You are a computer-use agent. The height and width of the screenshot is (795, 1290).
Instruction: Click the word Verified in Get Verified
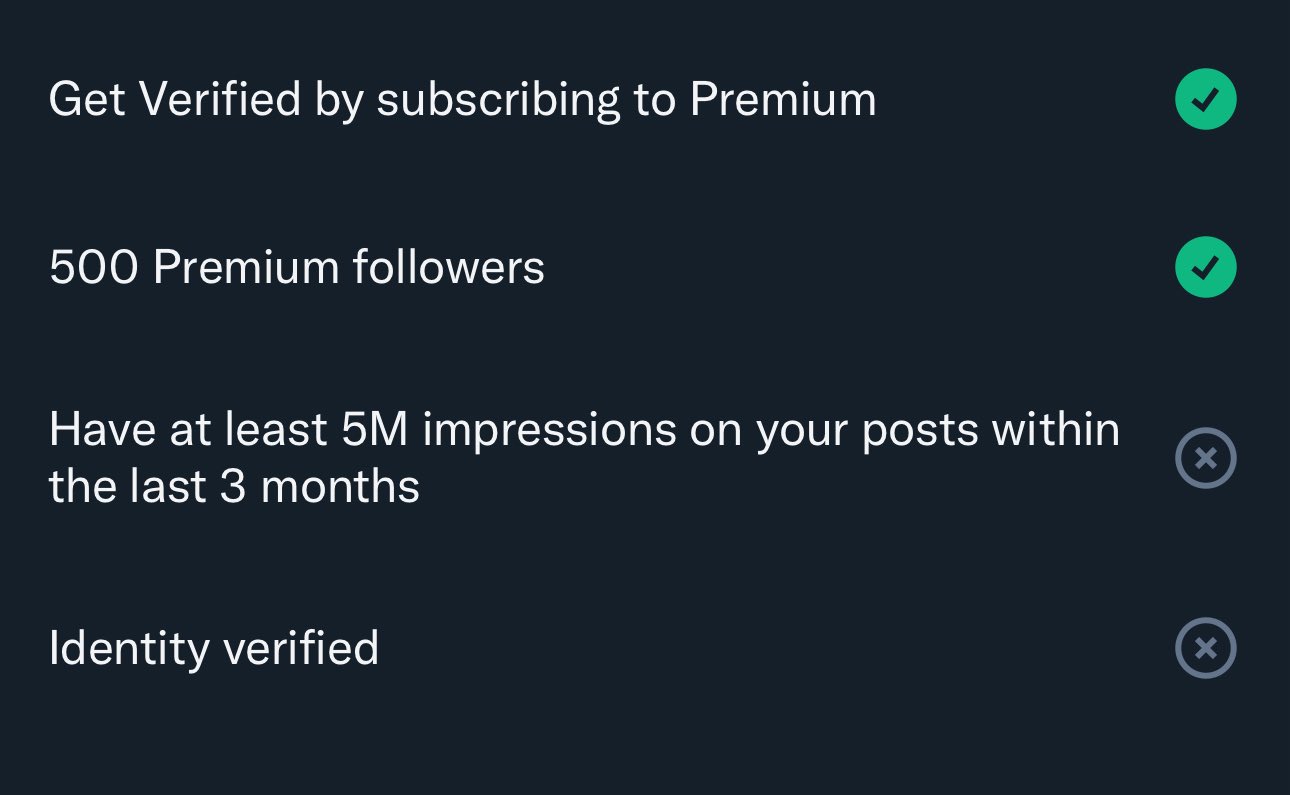pos(220,99)
